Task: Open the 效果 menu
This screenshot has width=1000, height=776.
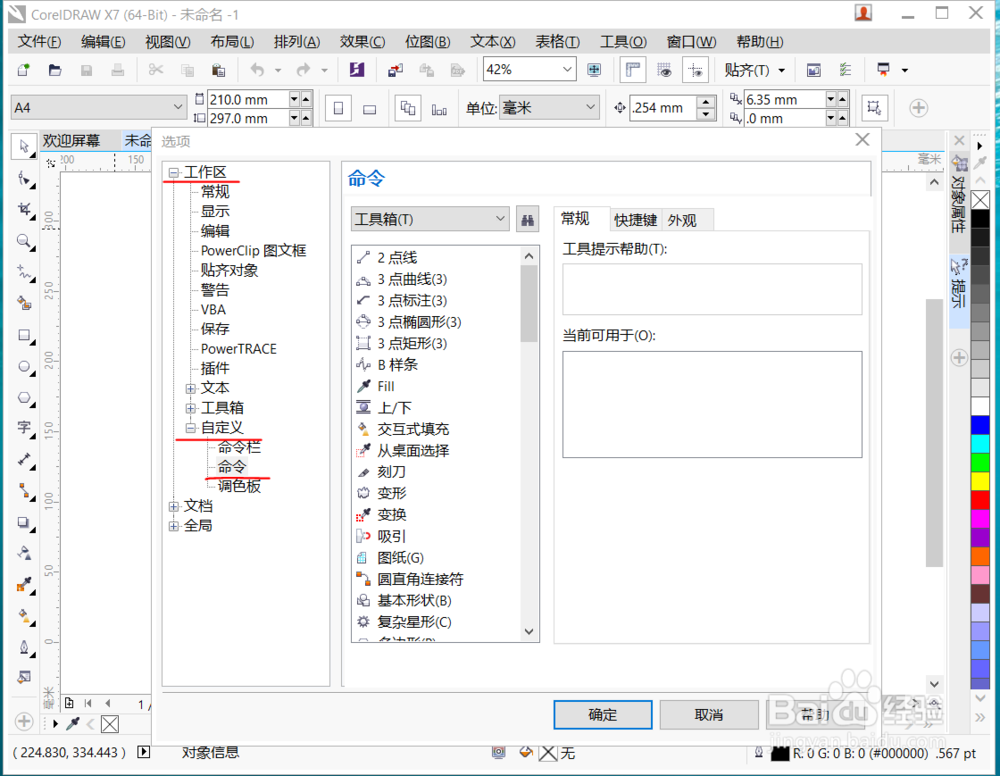Action: tap(362, 42)
